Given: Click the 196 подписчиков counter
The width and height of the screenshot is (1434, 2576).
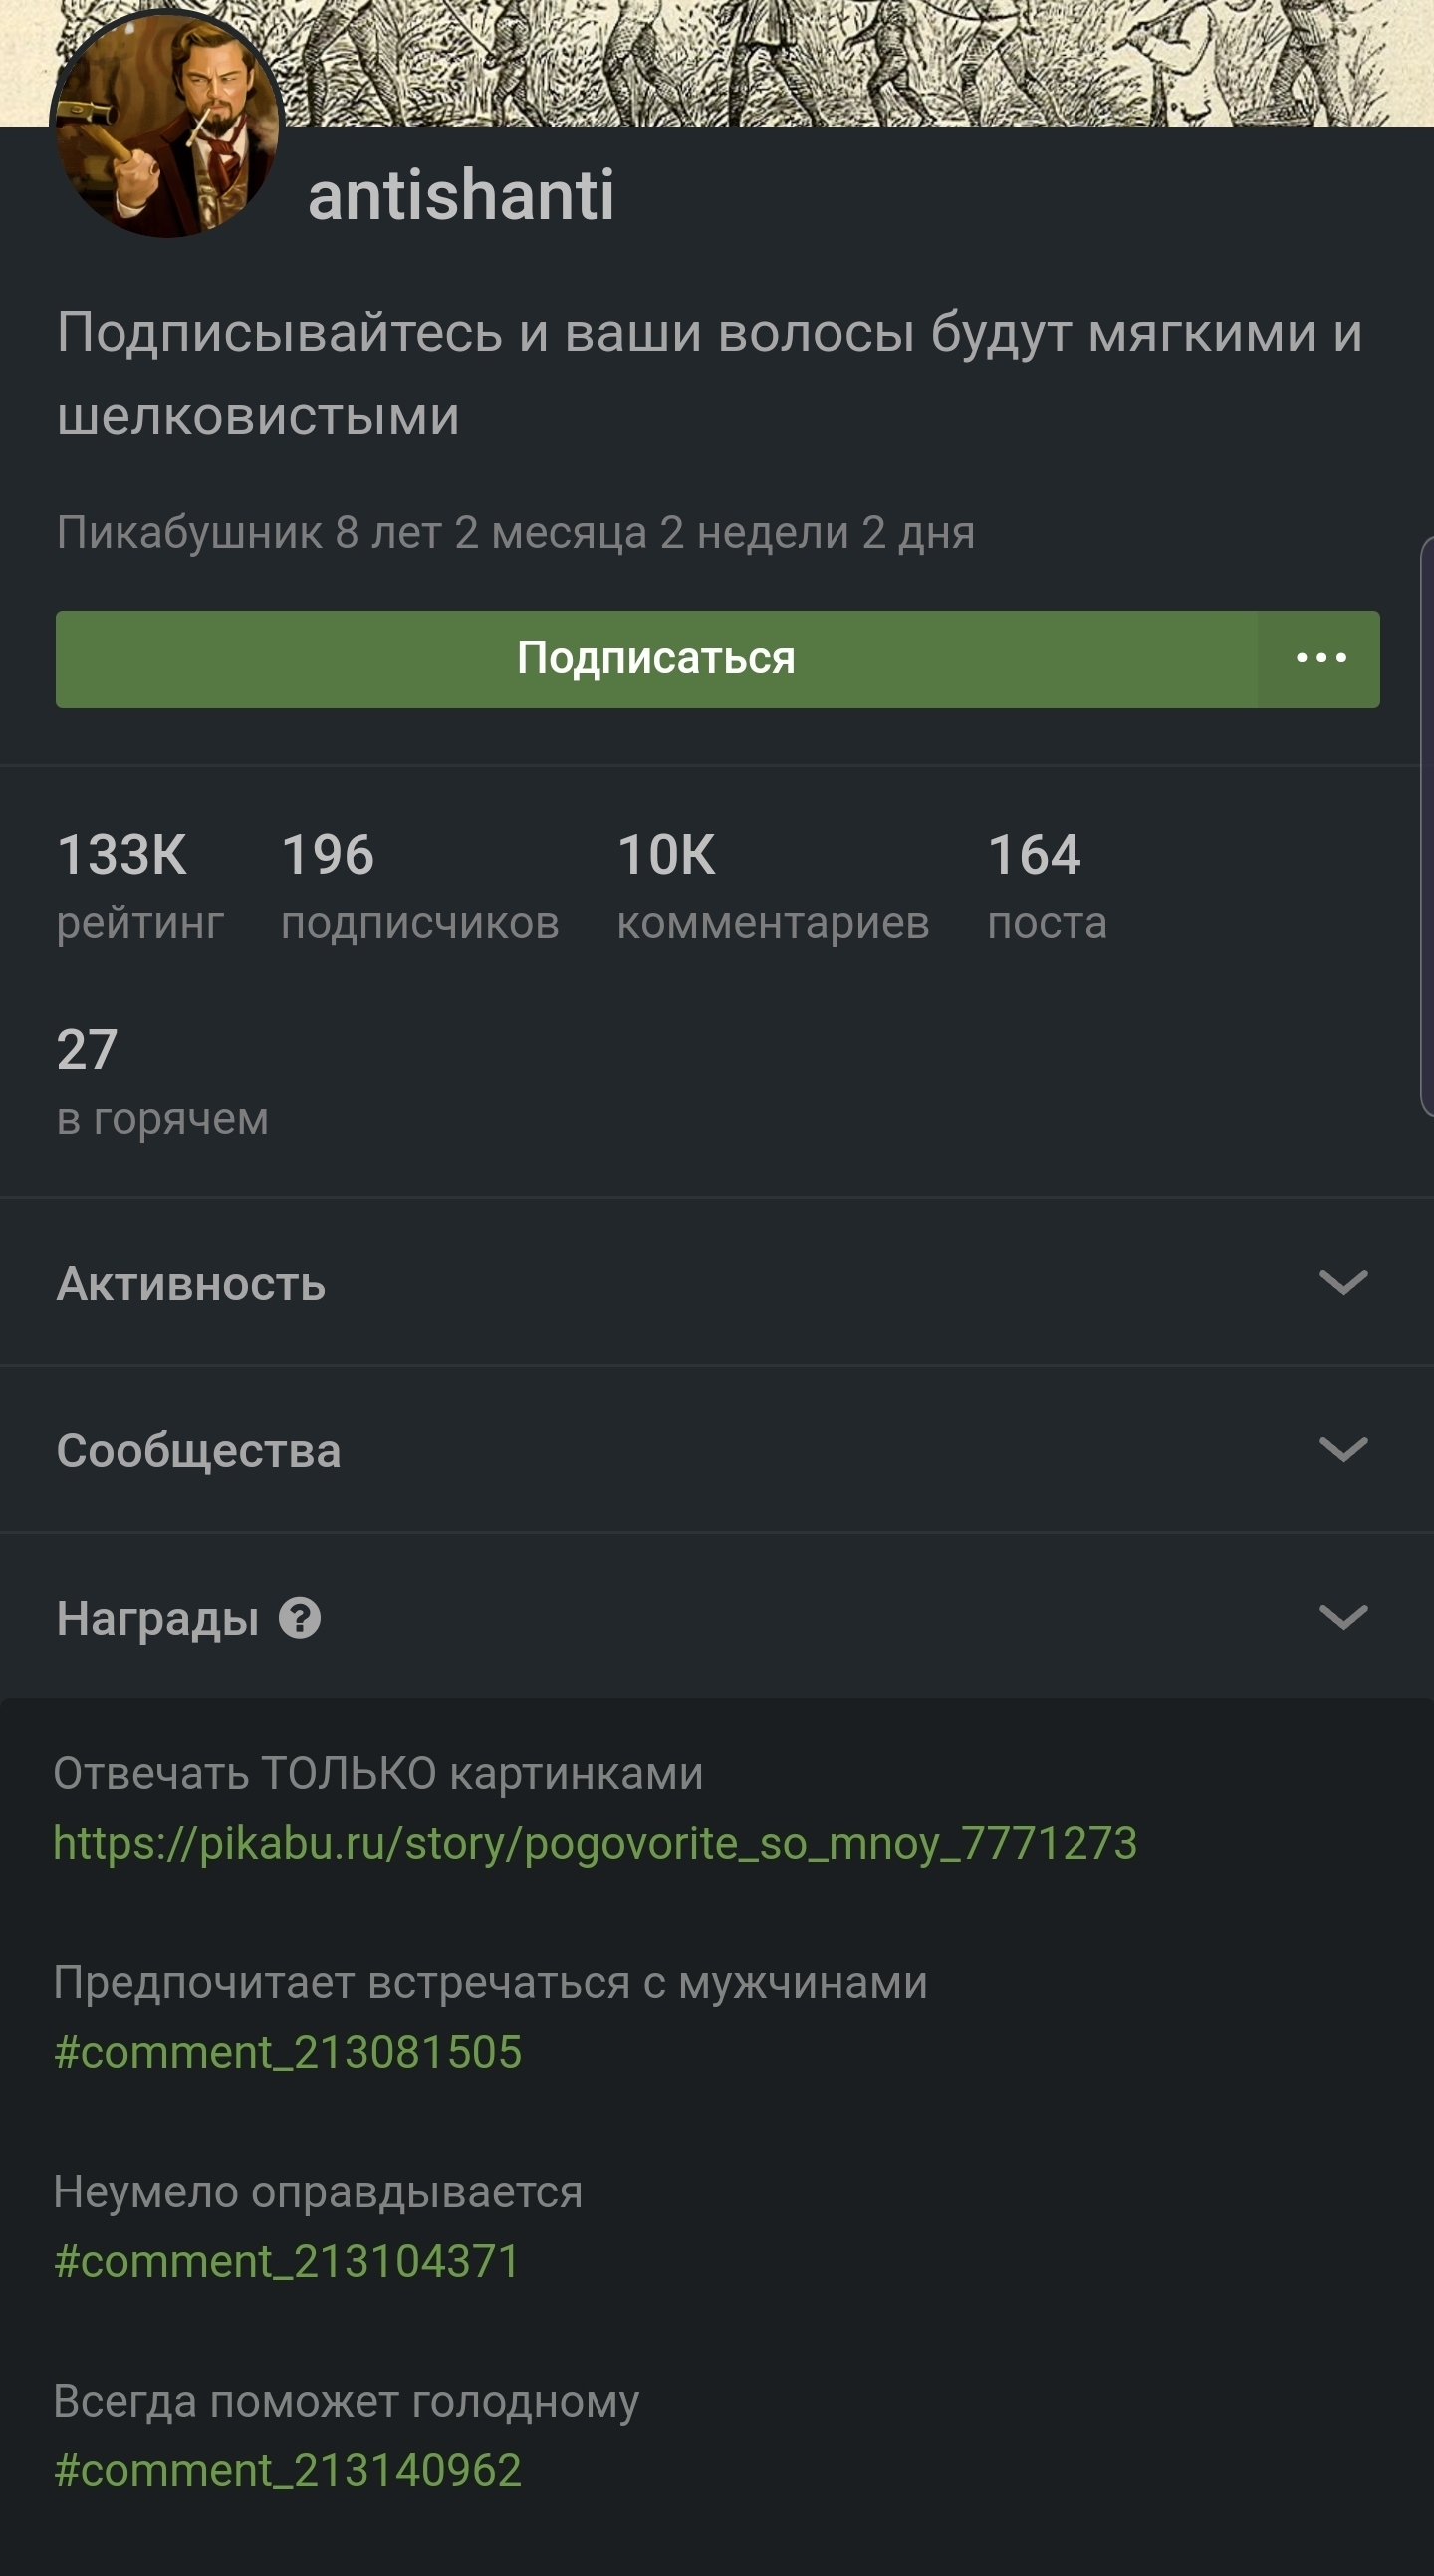Looking at the screenshot, I should pyautogui.click(x=419, y=885).
